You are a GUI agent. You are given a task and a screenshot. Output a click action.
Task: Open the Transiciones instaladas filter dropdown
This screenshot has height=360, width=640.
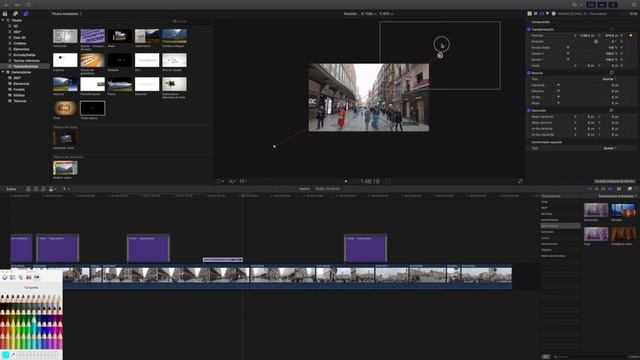(x=617, y=196)
